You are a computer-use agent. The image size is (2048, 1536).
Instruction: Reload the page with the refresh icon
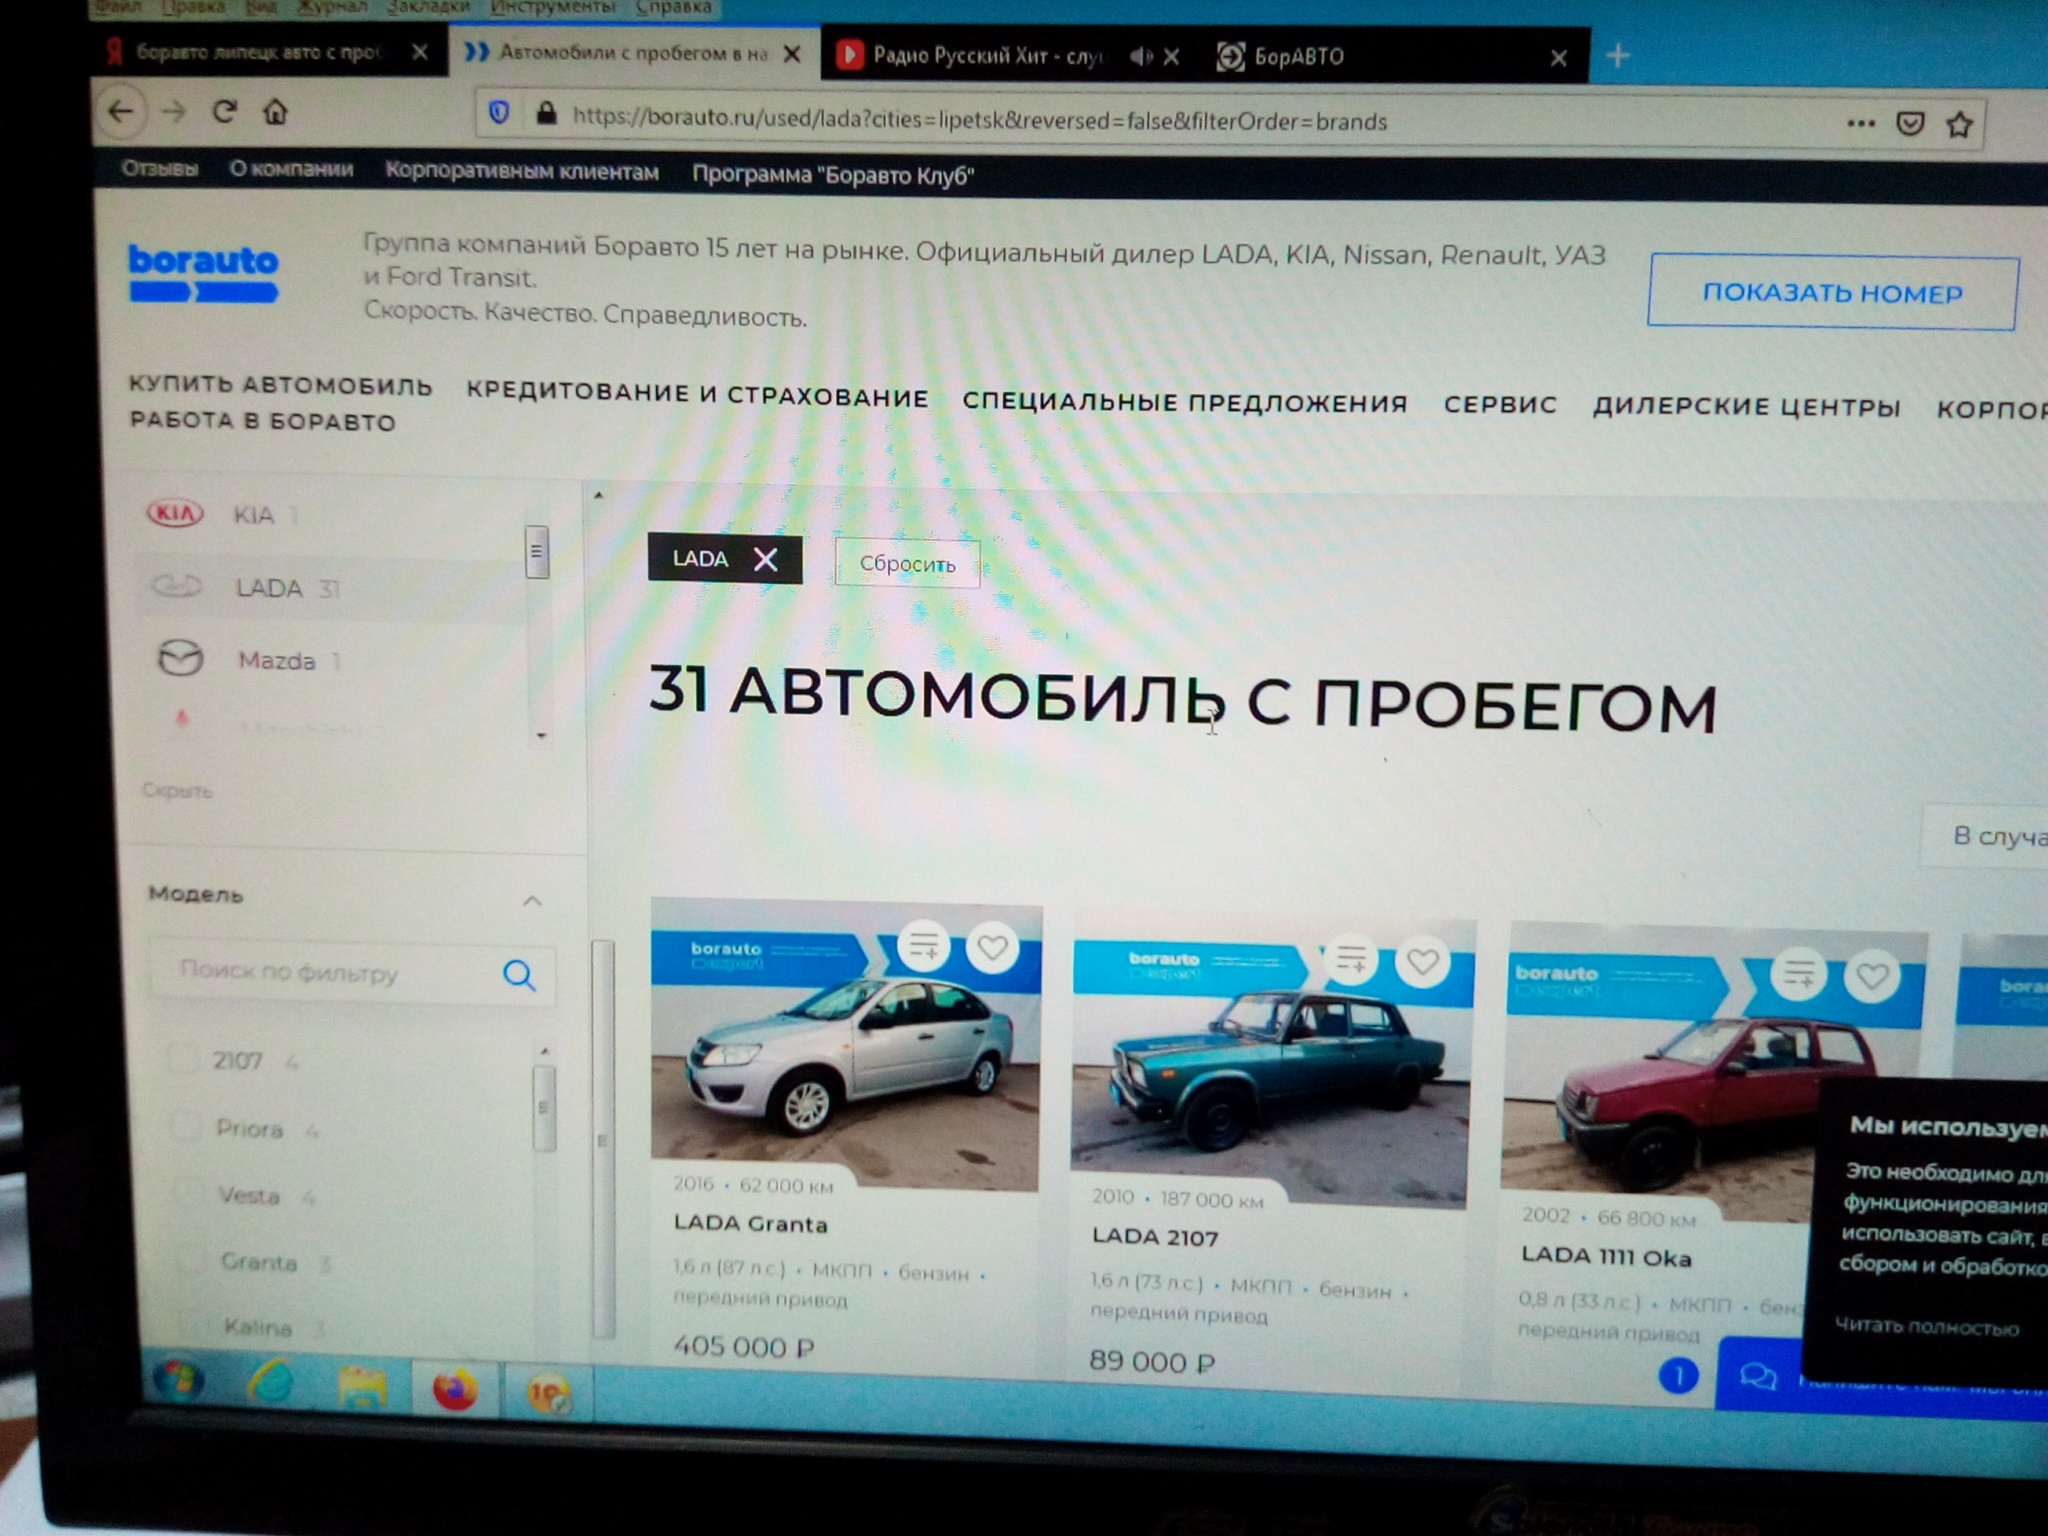(x=224, y=112)
